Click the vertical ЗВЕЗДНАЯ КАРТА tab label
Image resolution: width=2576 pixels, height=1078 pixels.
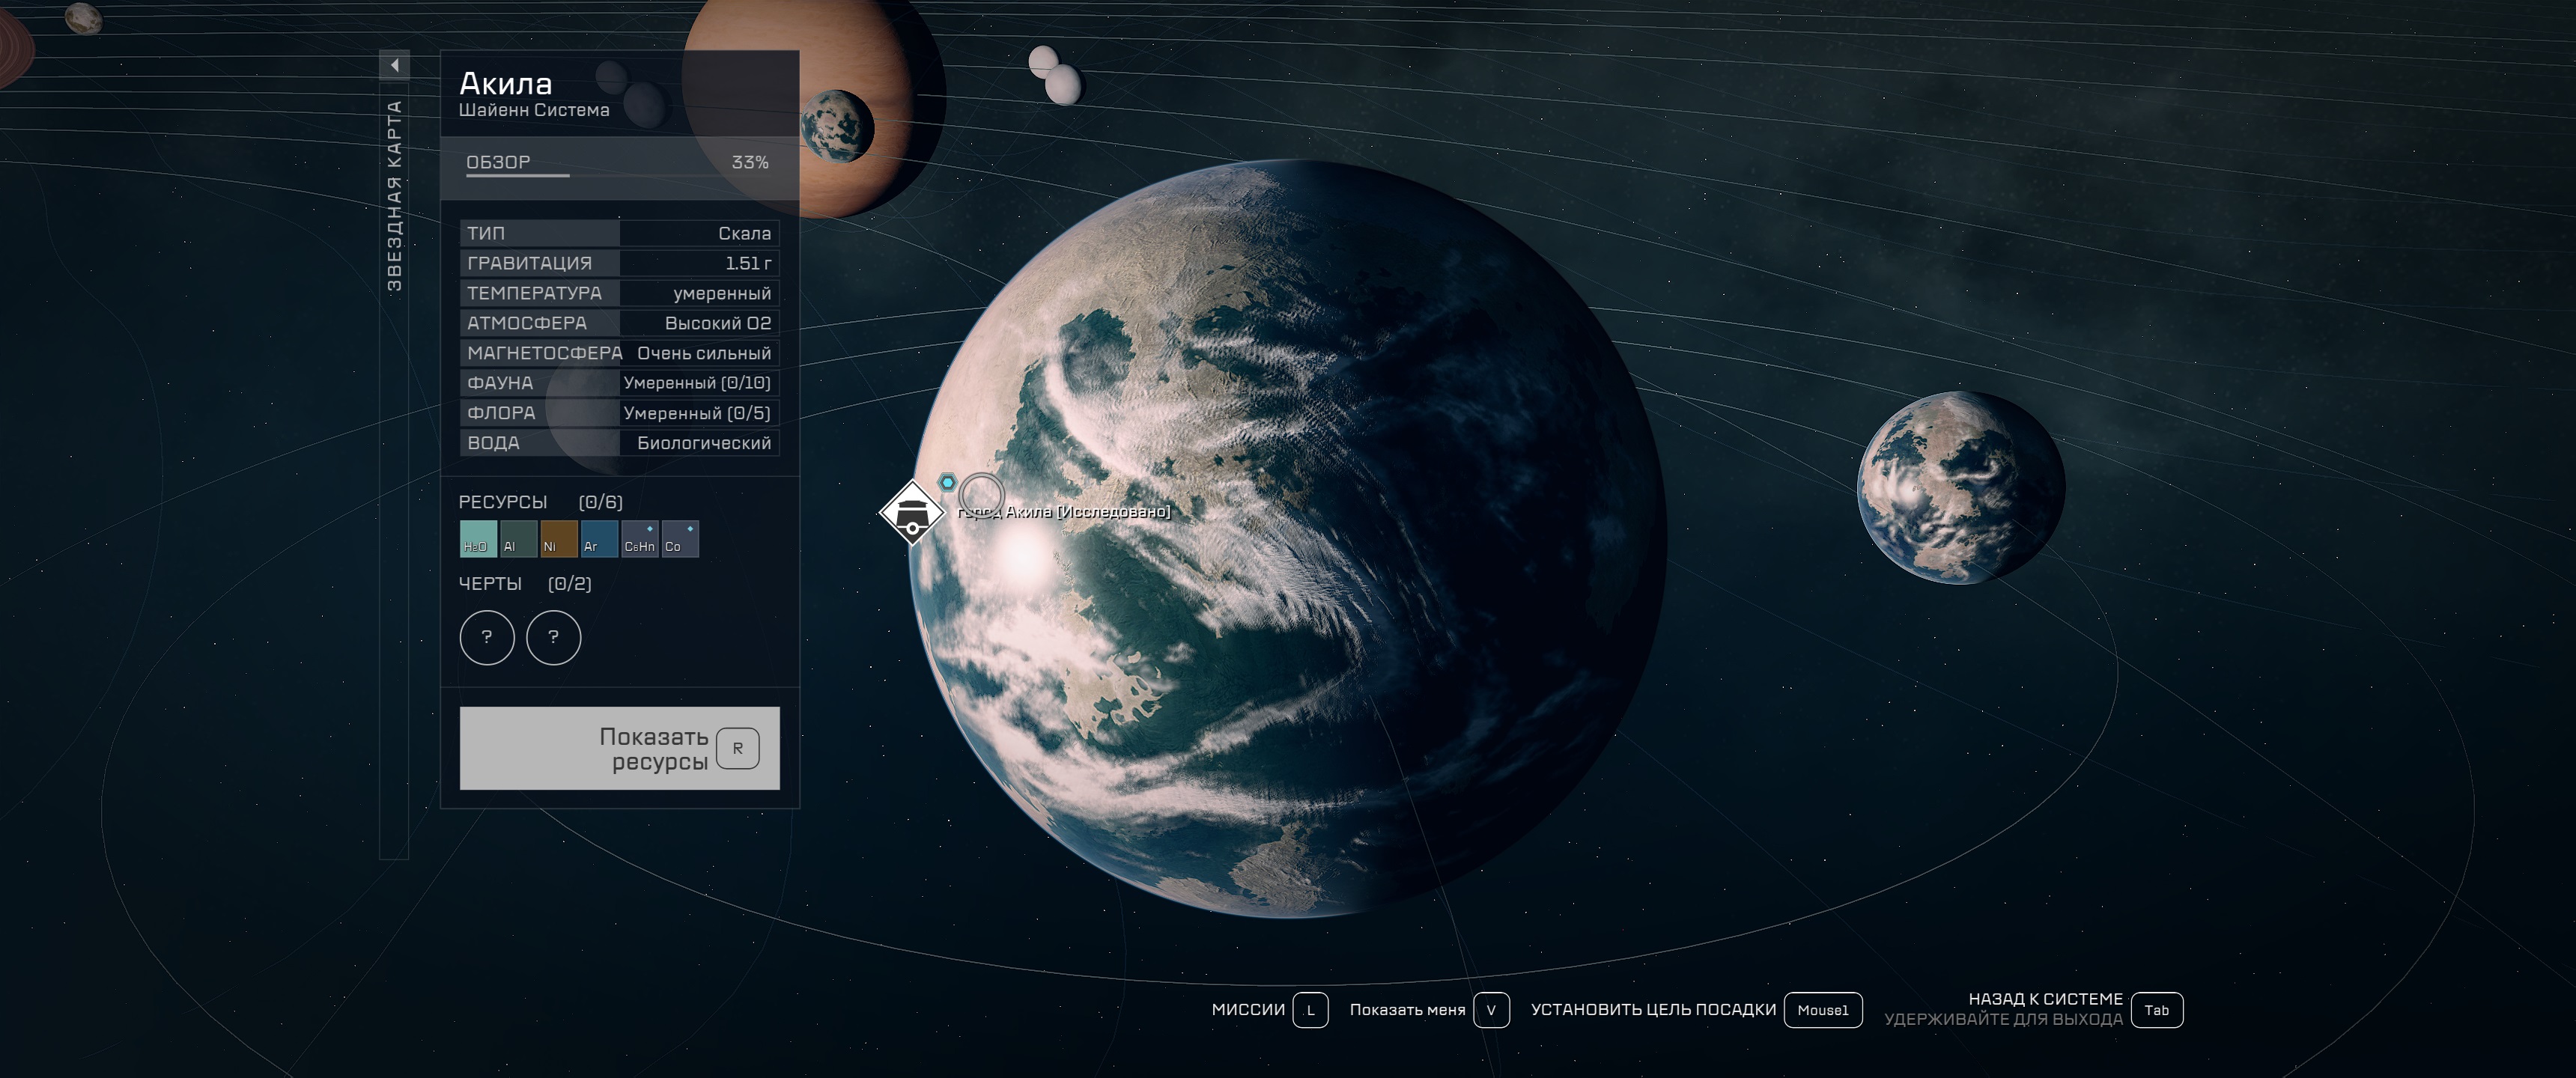coord(394,196)
